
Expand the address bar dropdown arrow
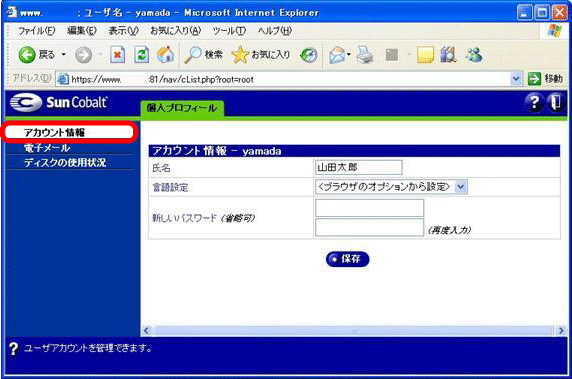[515, 79]
